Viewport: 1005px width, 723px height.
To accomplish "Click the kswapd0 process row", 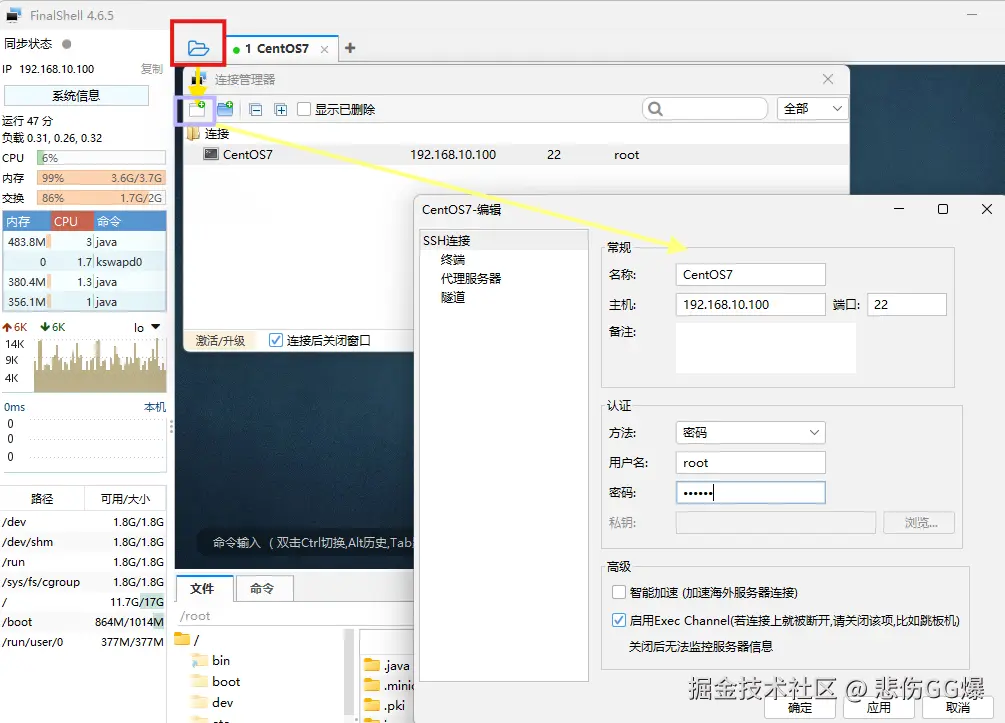I will [85, 262].
